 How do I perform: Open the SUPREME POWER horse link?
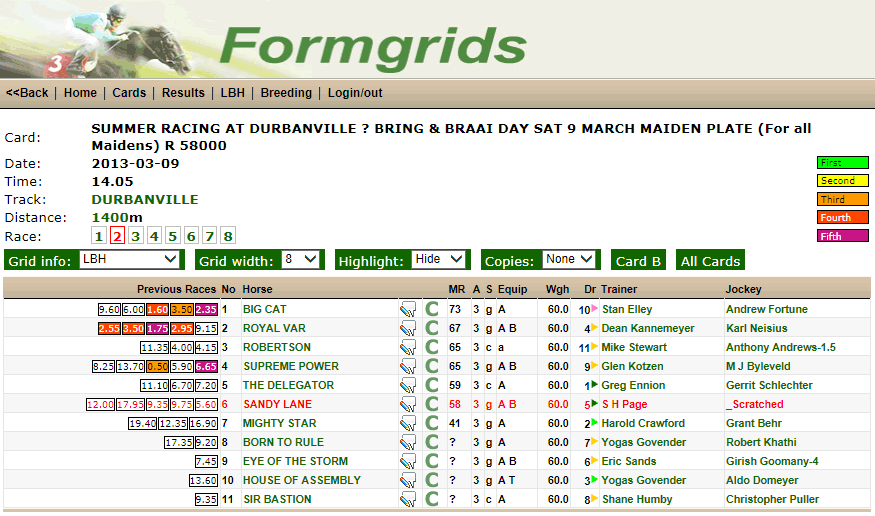tap(291, 366)
